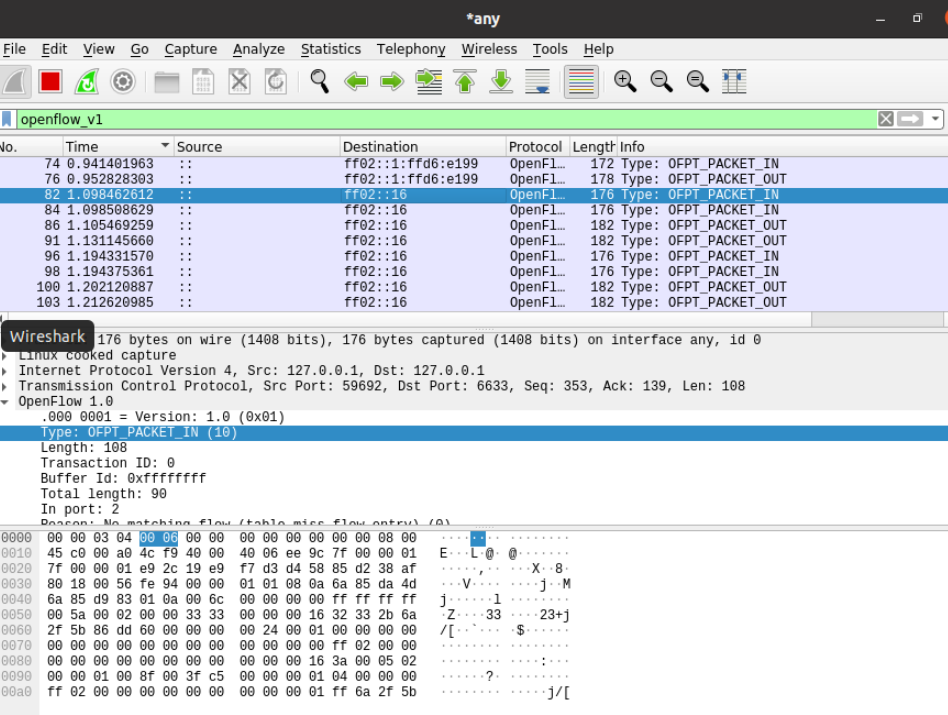Expand Linux cooked capture tree node

click(5, 355)
